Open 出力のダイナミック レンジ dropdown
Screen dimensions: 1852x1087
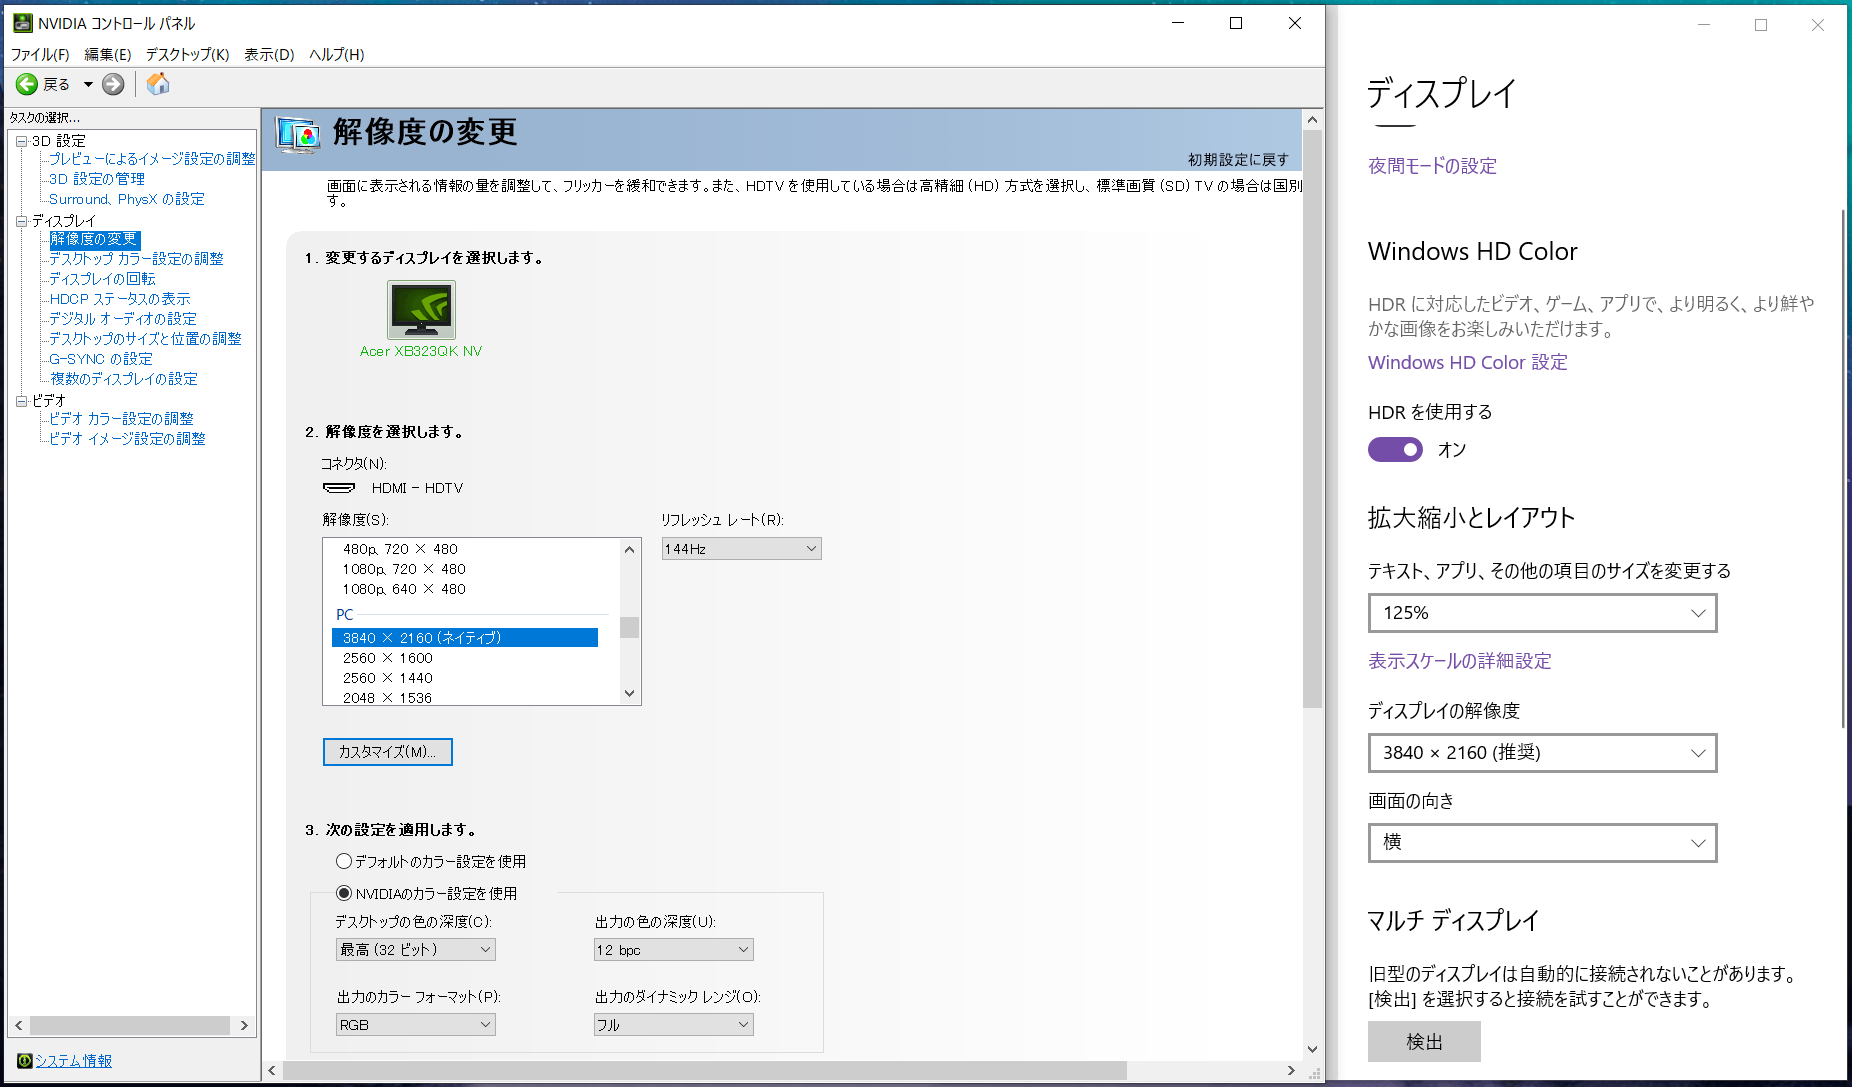click(674, 1025)
